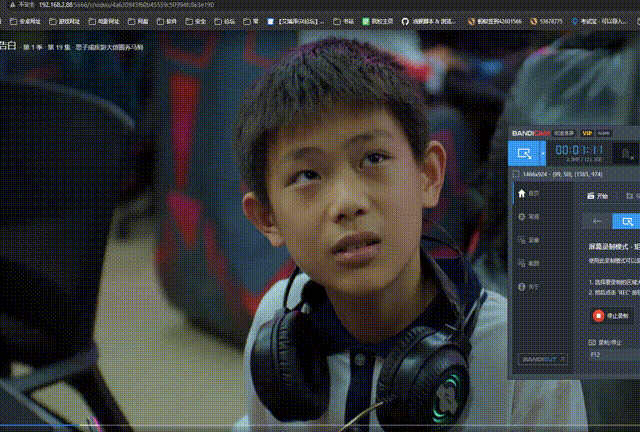
Task: Click the video progress bar at bottom
Action: (x=320, y=427)
